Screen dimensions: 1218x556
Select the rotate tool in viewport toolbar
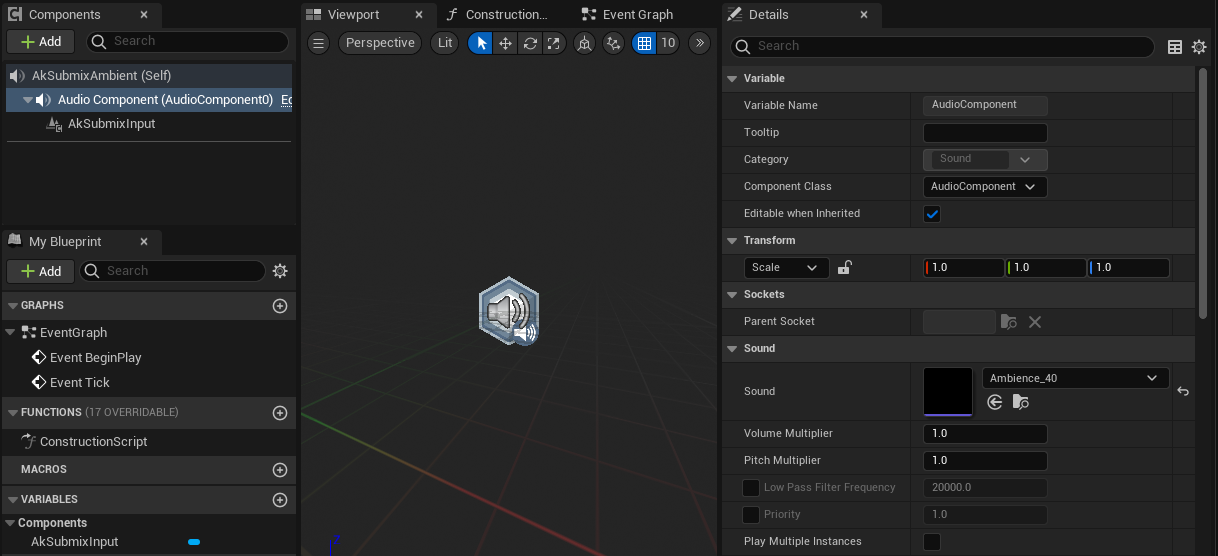pyautogui.click(x=530, y=43)
